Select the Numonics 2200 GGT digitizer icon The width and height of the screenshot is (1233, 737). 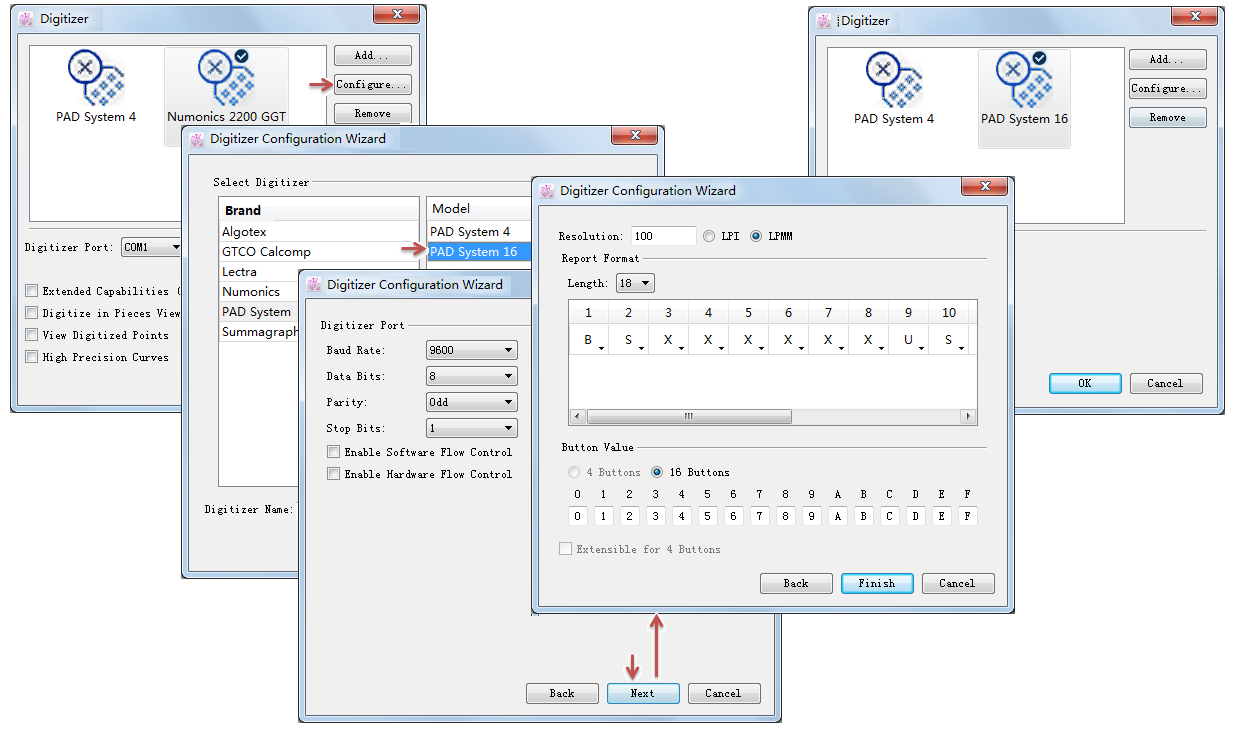(226, 86)
